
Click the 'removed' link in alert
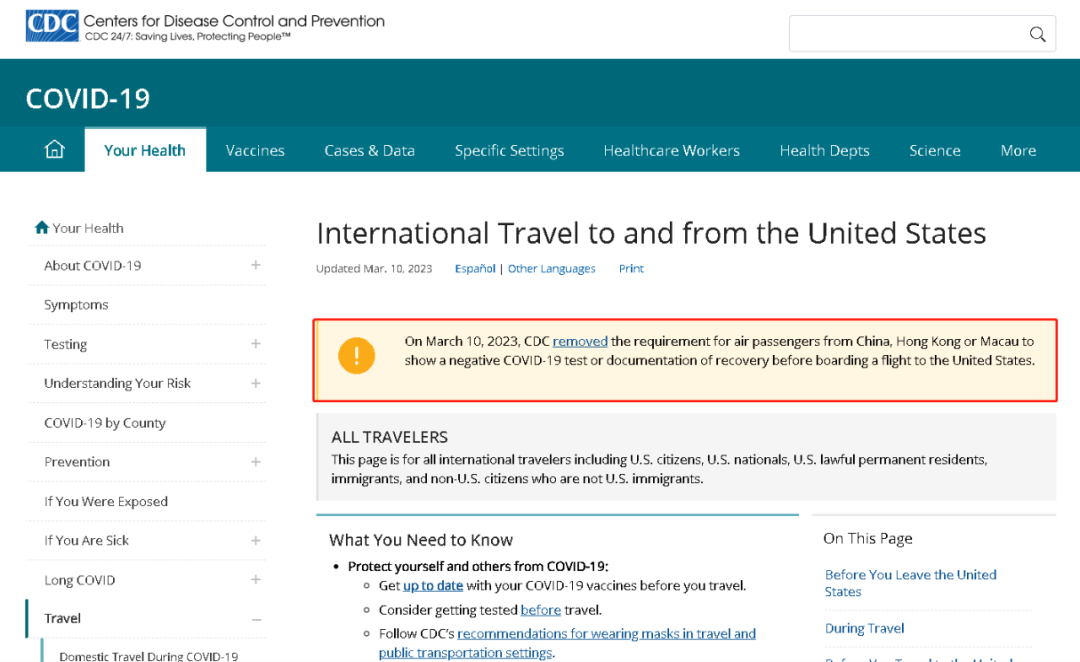point(580,341)
